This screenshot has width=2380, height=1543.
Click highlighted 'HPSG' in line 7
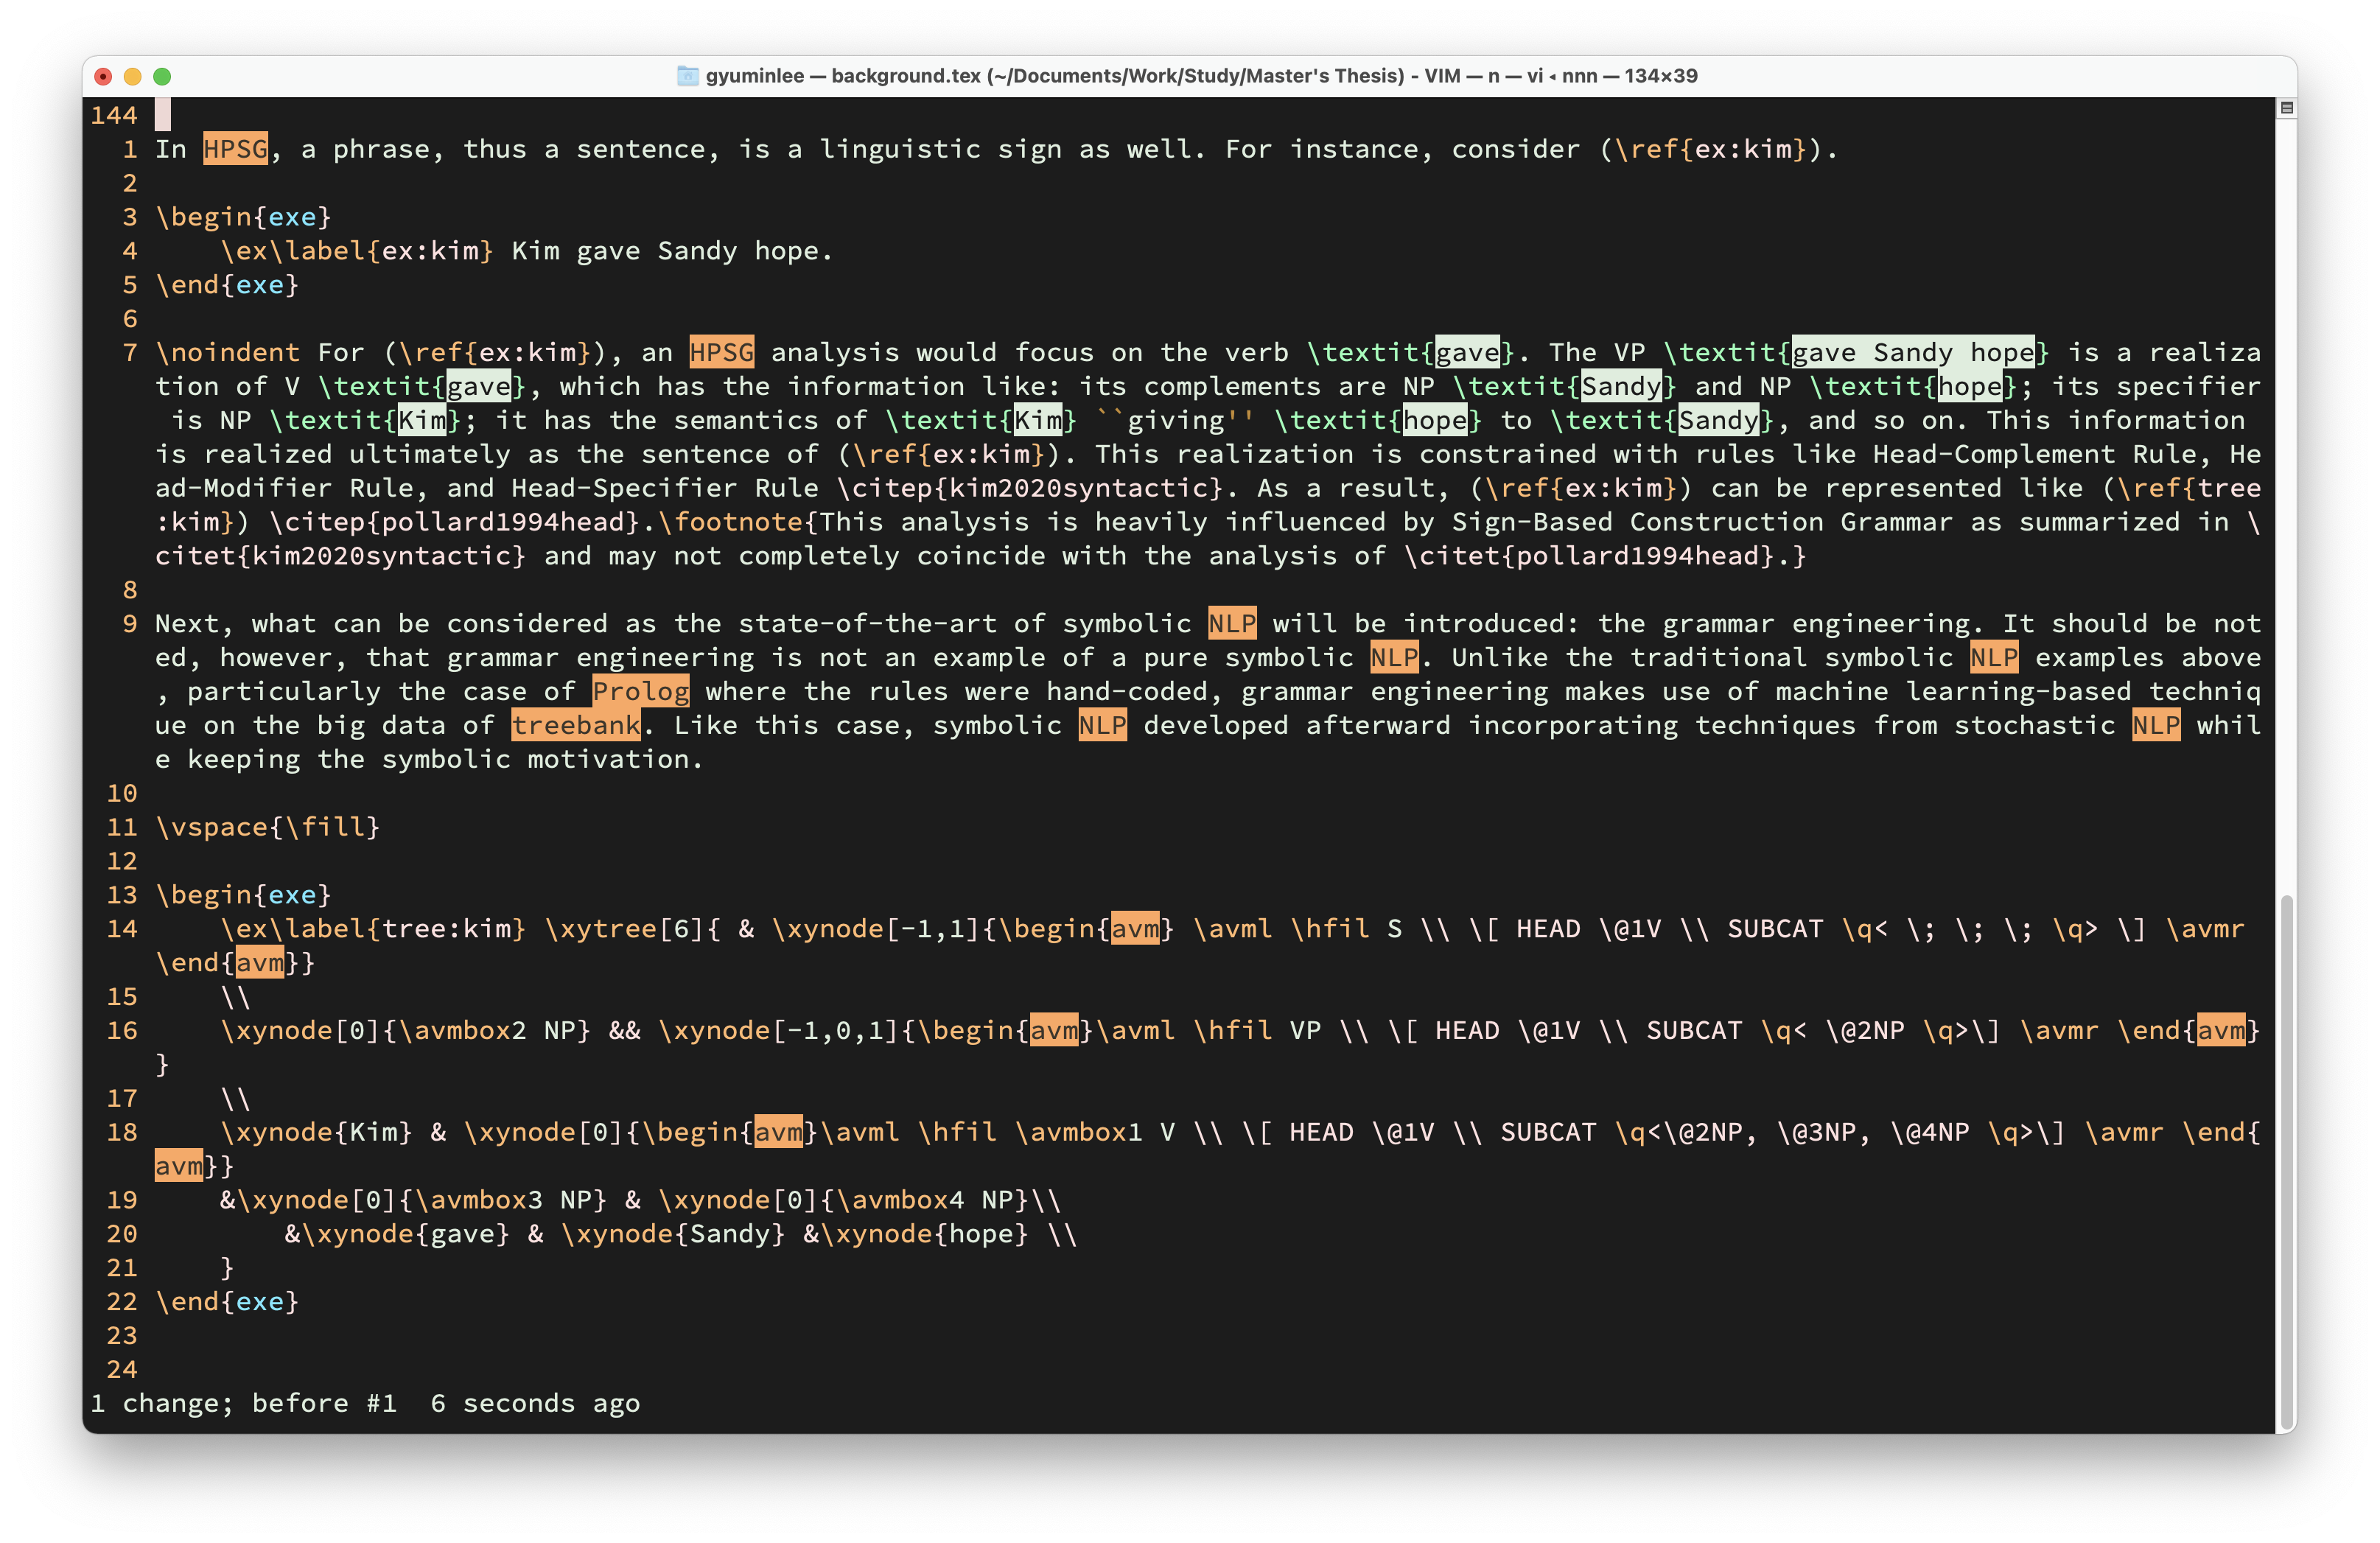(x=721, y=353)
